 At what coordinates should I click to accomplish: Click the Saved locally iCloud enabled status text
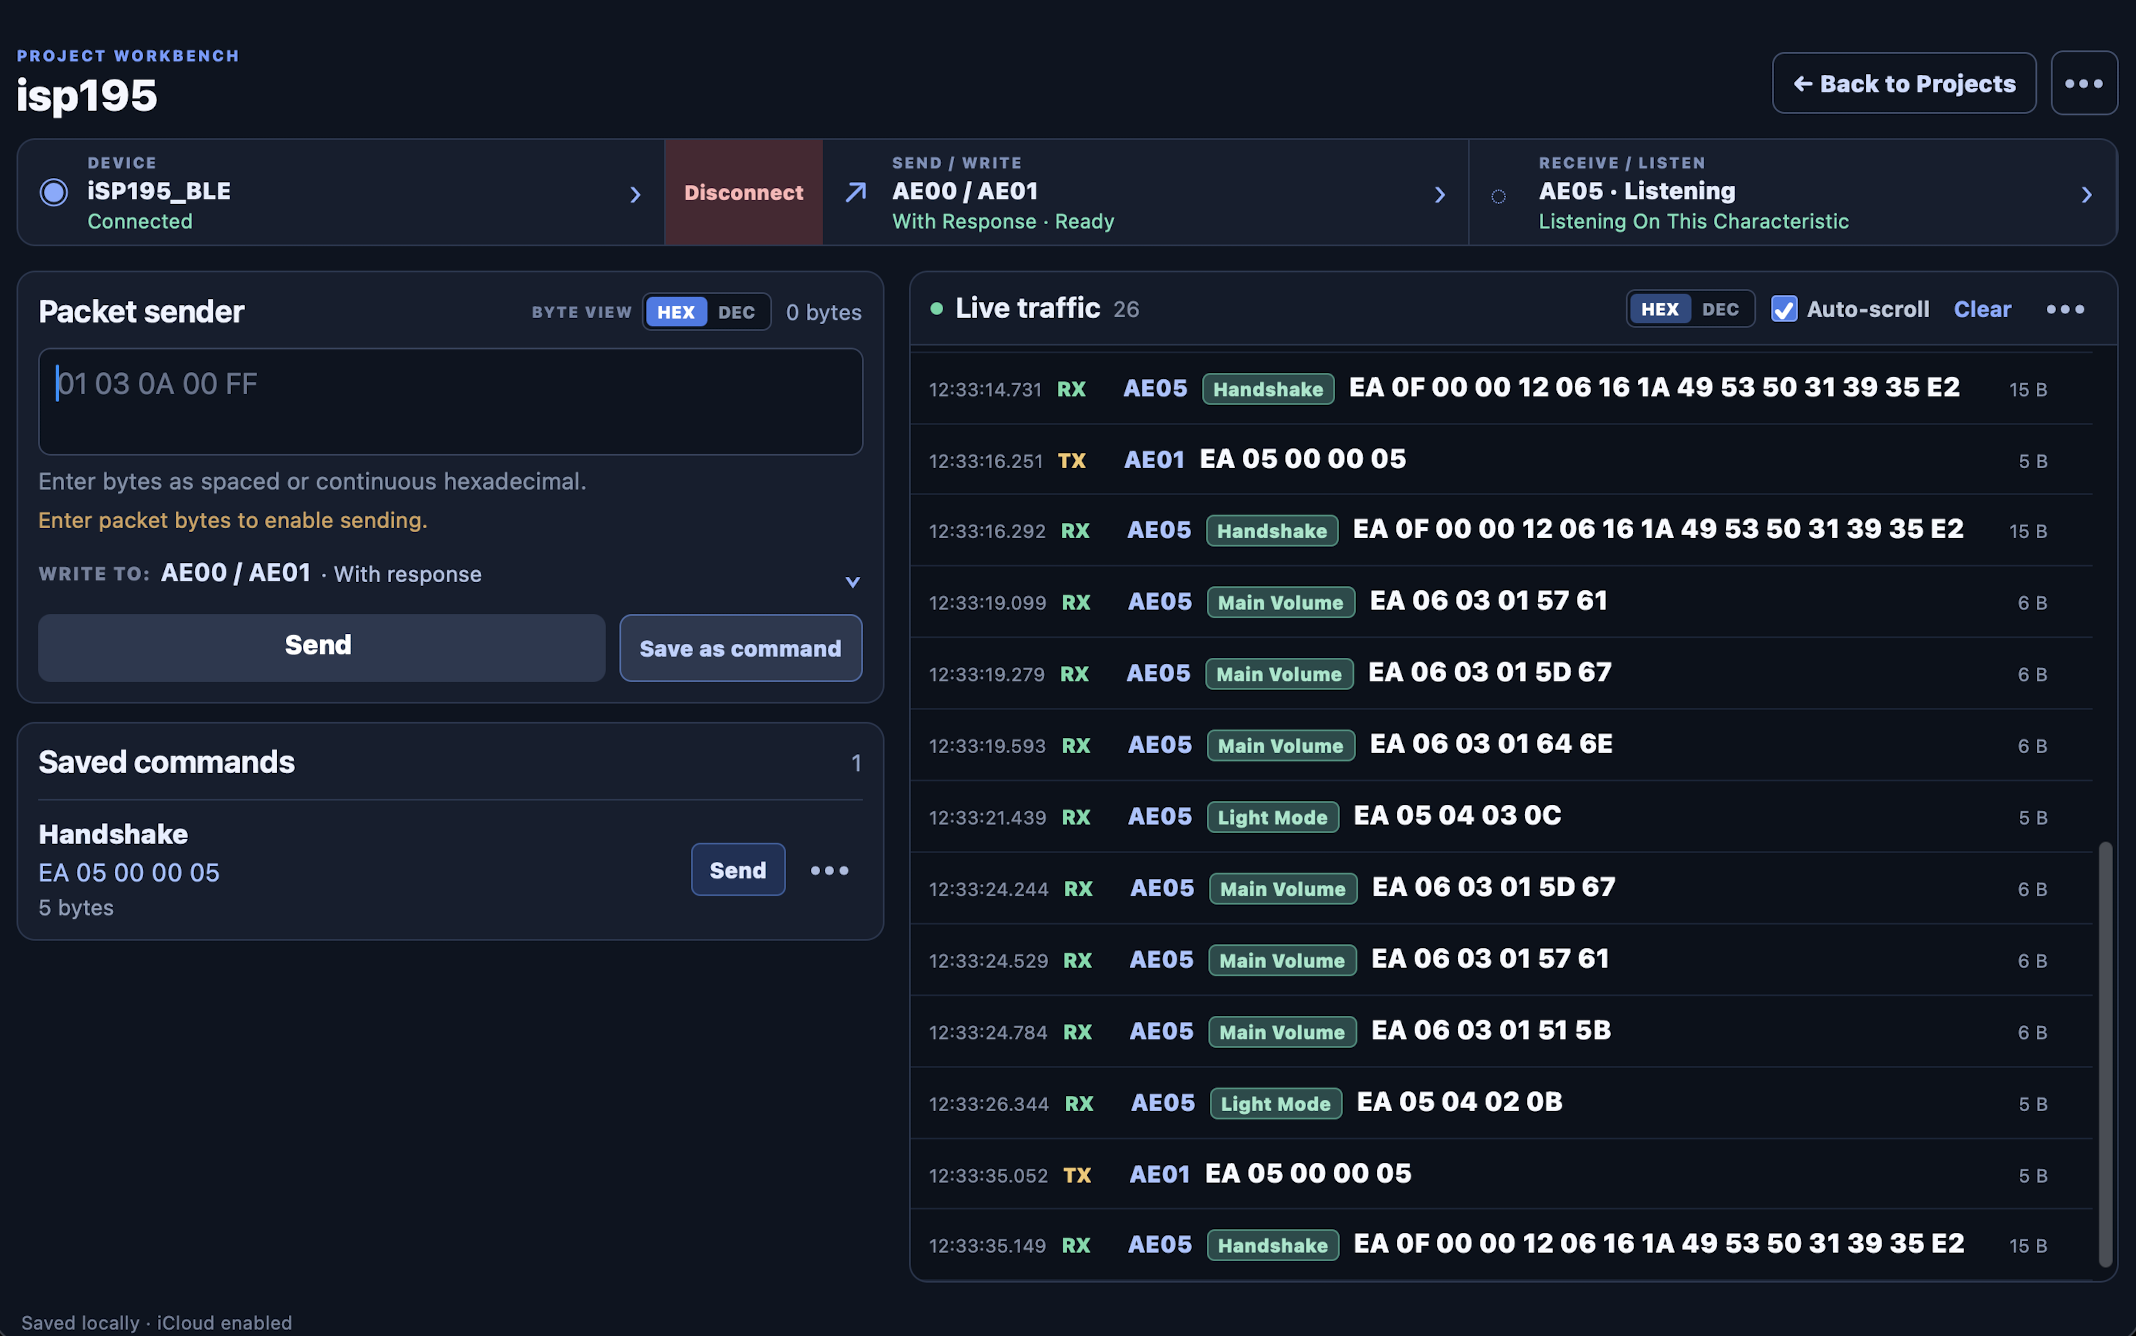click(156, 1322)
